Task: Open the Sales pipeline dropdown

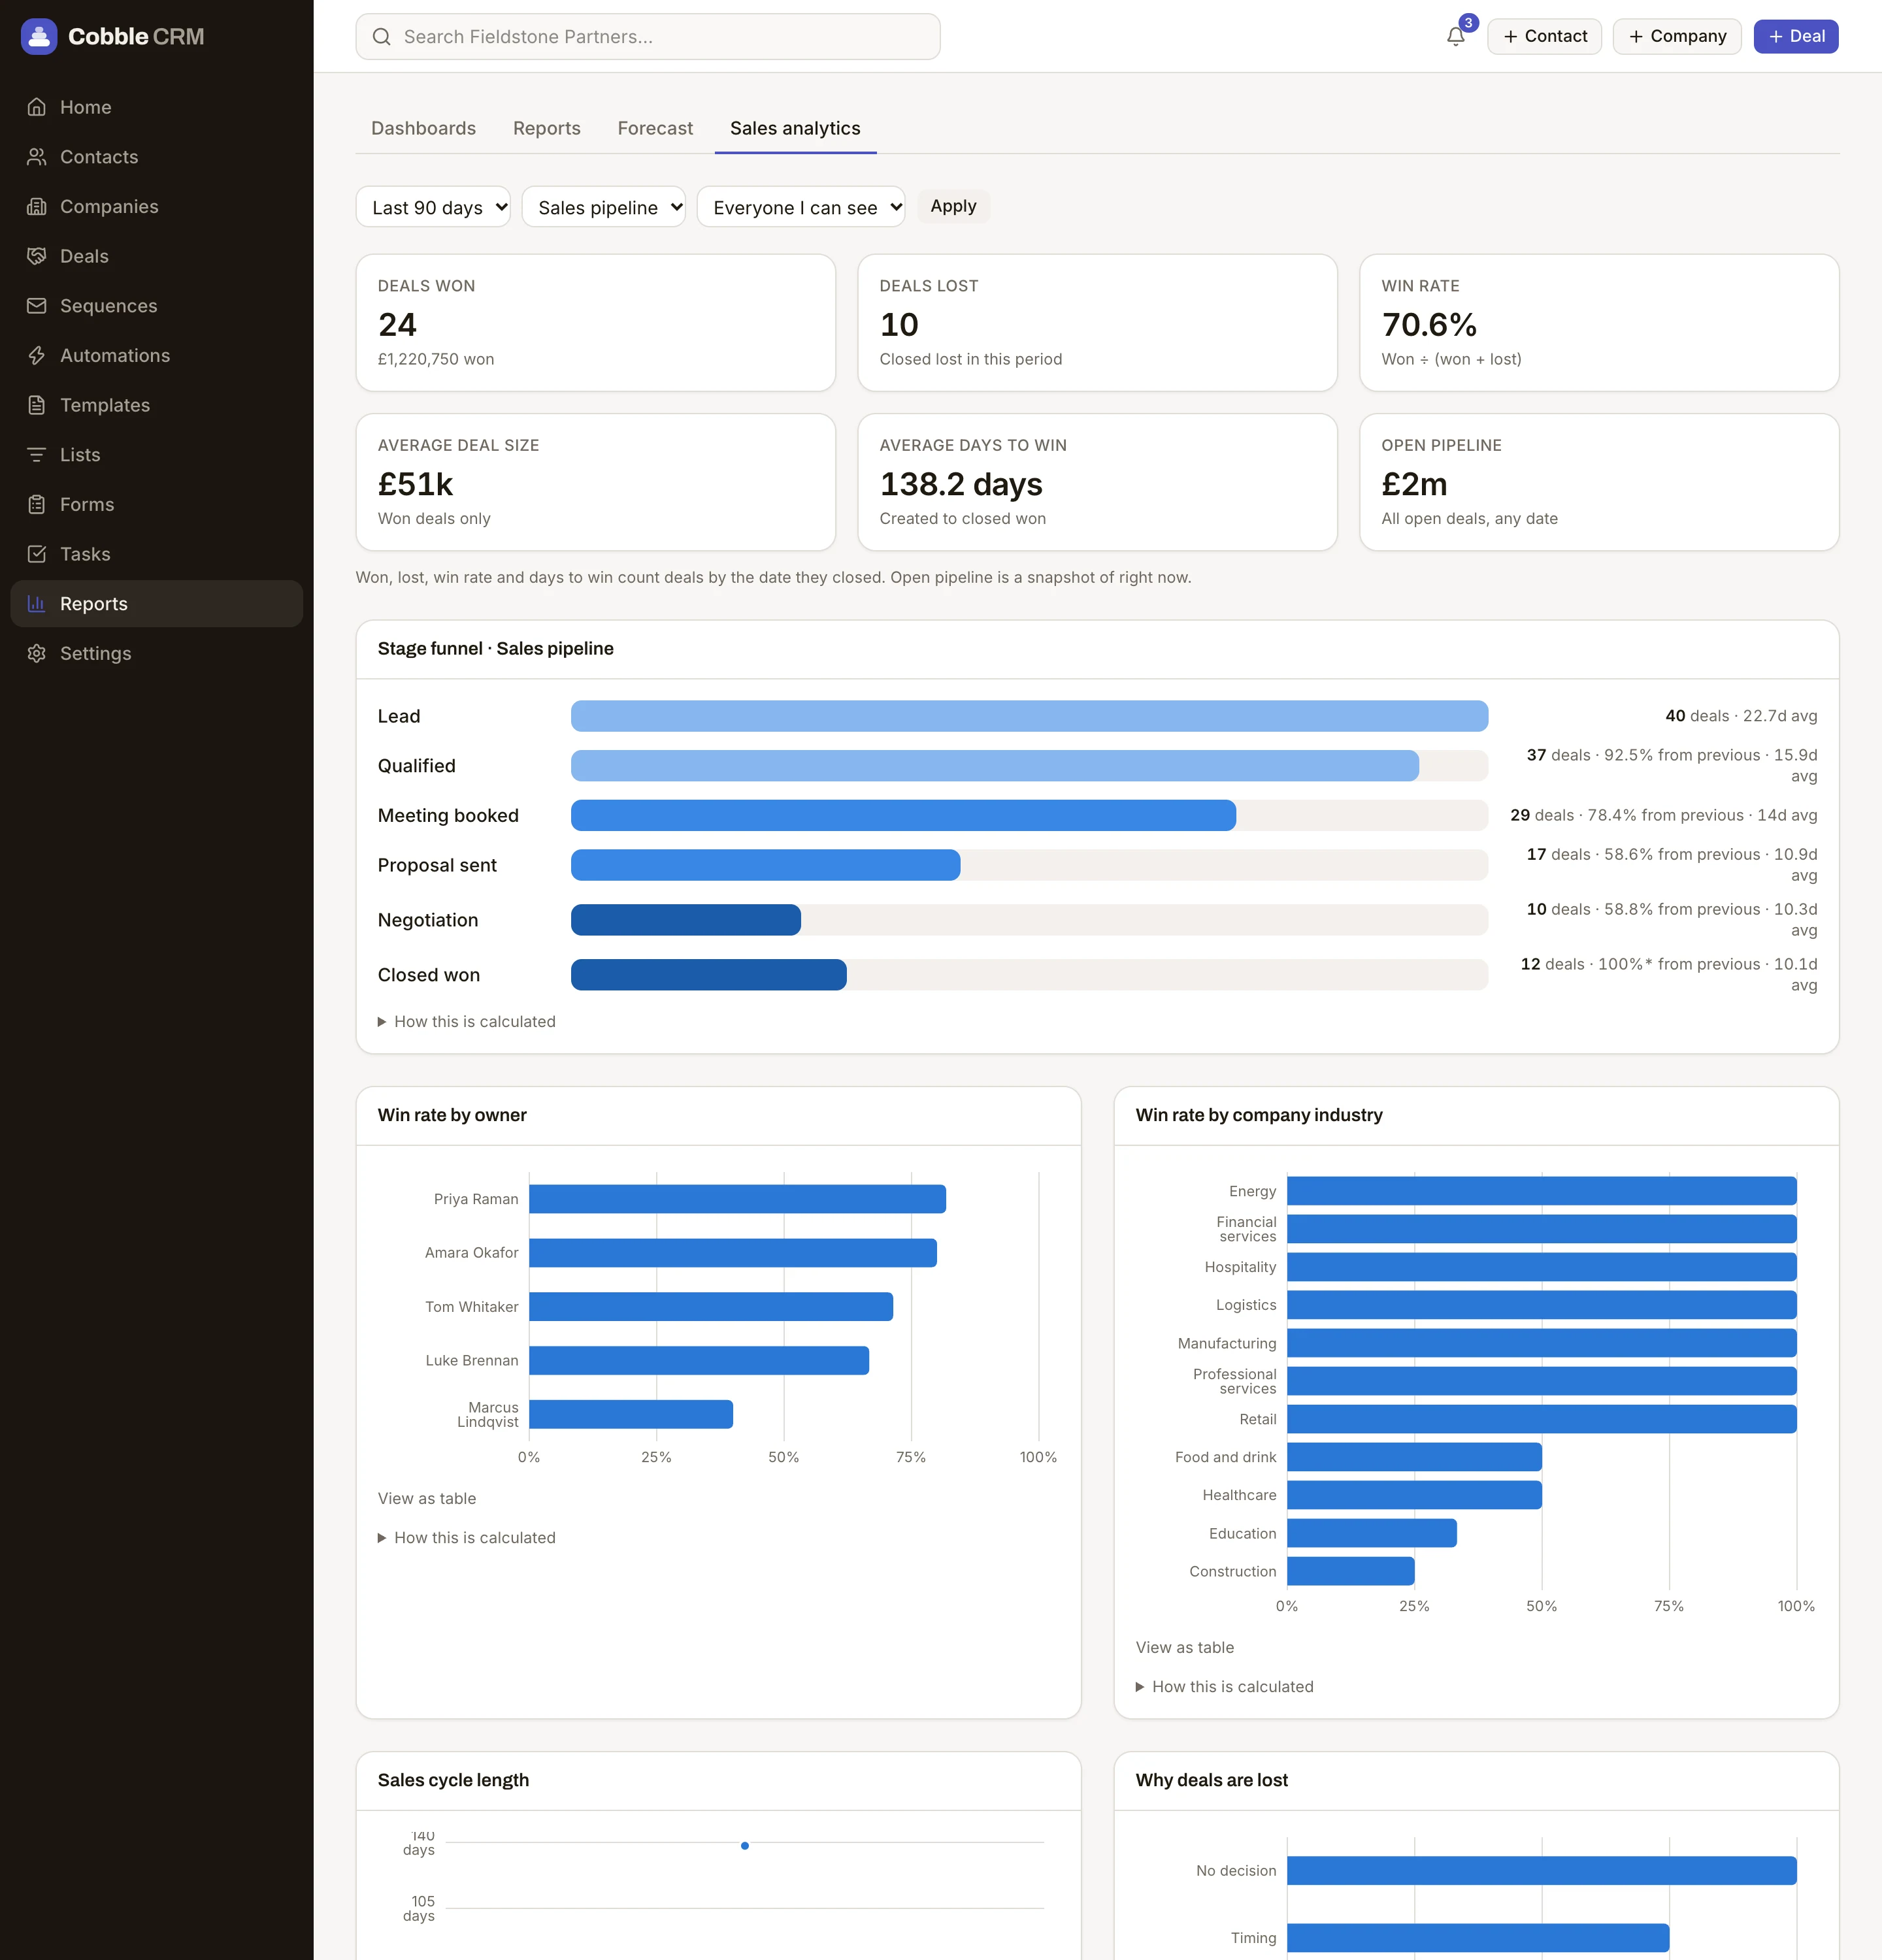Action: [604, 207]
